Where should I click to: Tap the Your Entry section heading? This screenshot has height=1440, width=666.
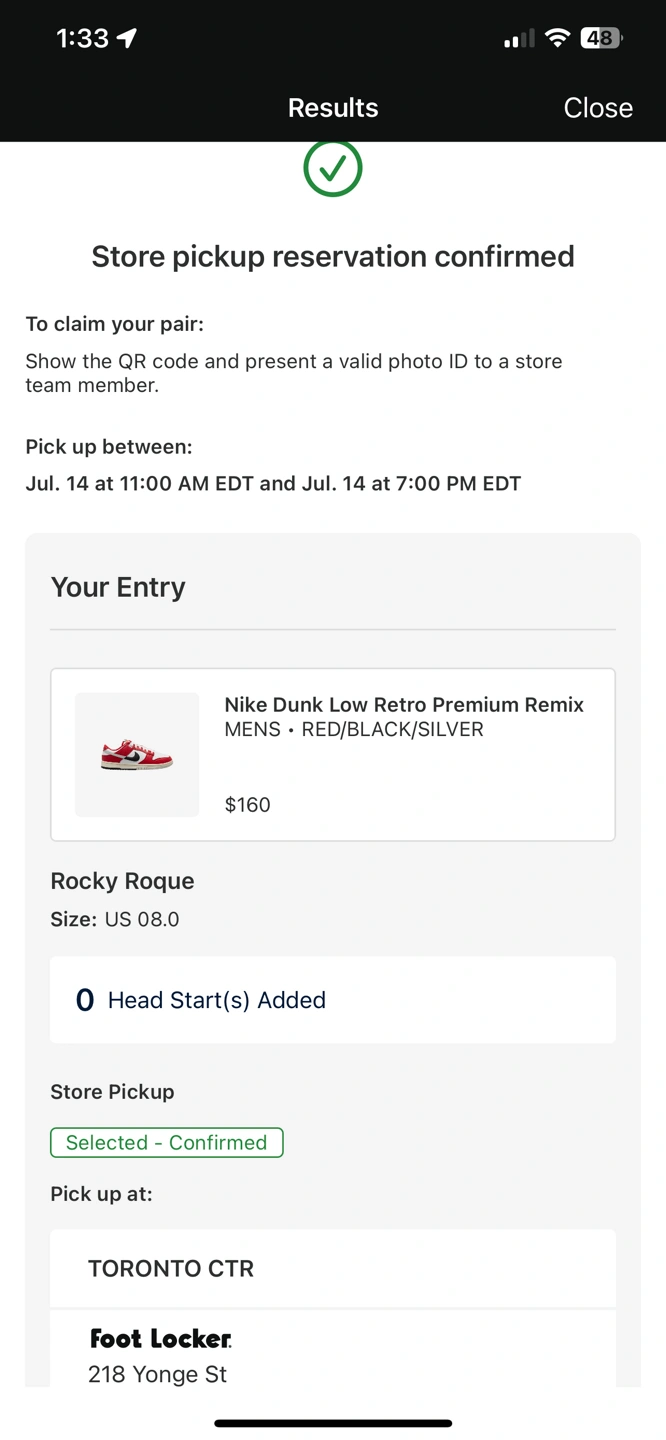(x=118, y=587)
